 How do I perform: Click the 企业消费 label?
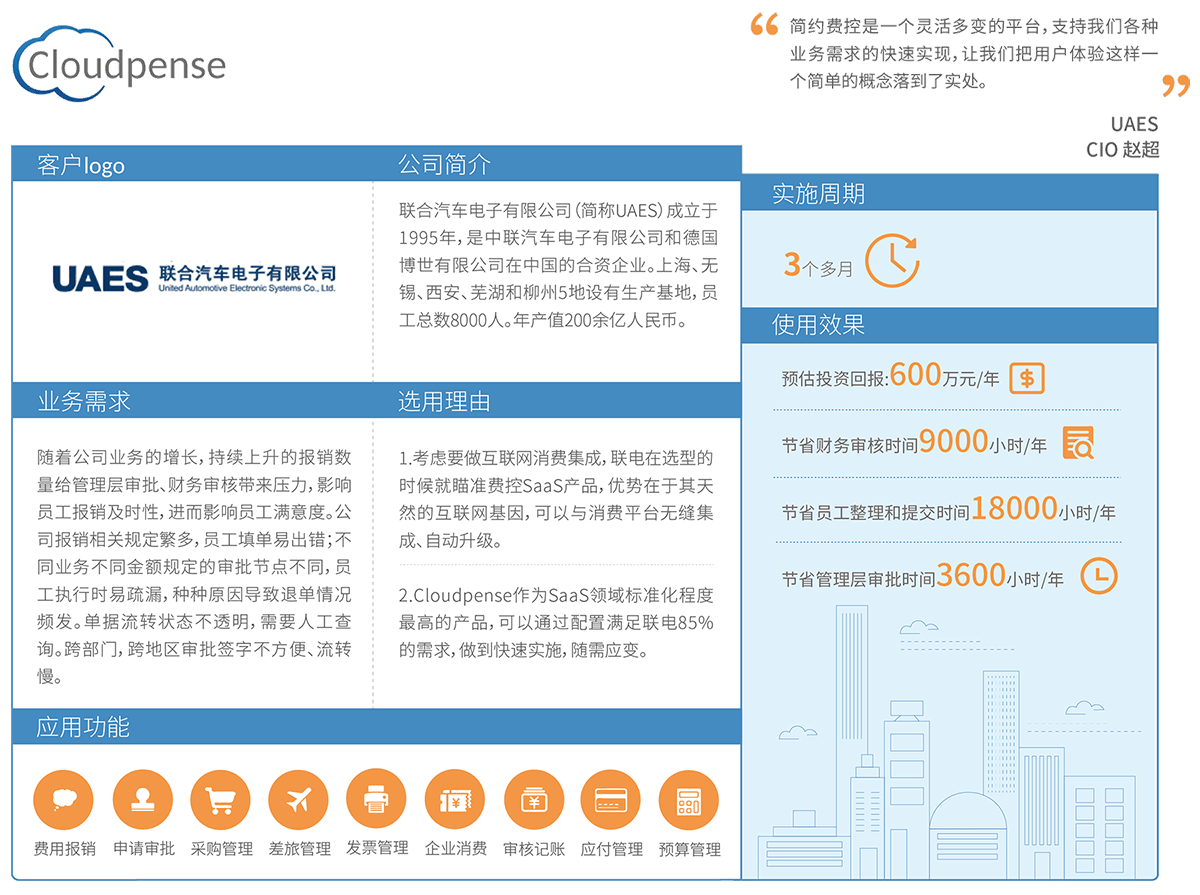pos(455,849)
